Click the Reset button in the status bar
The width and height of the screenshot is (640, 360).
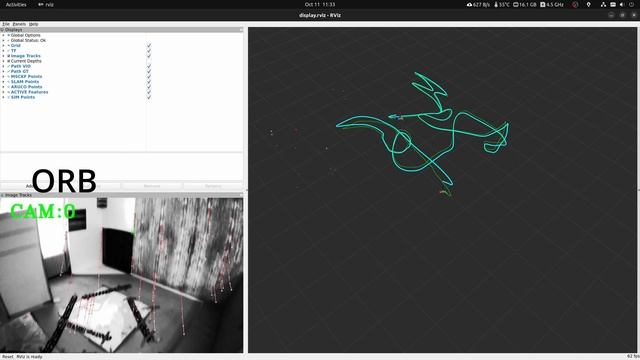tap(7, 357)
